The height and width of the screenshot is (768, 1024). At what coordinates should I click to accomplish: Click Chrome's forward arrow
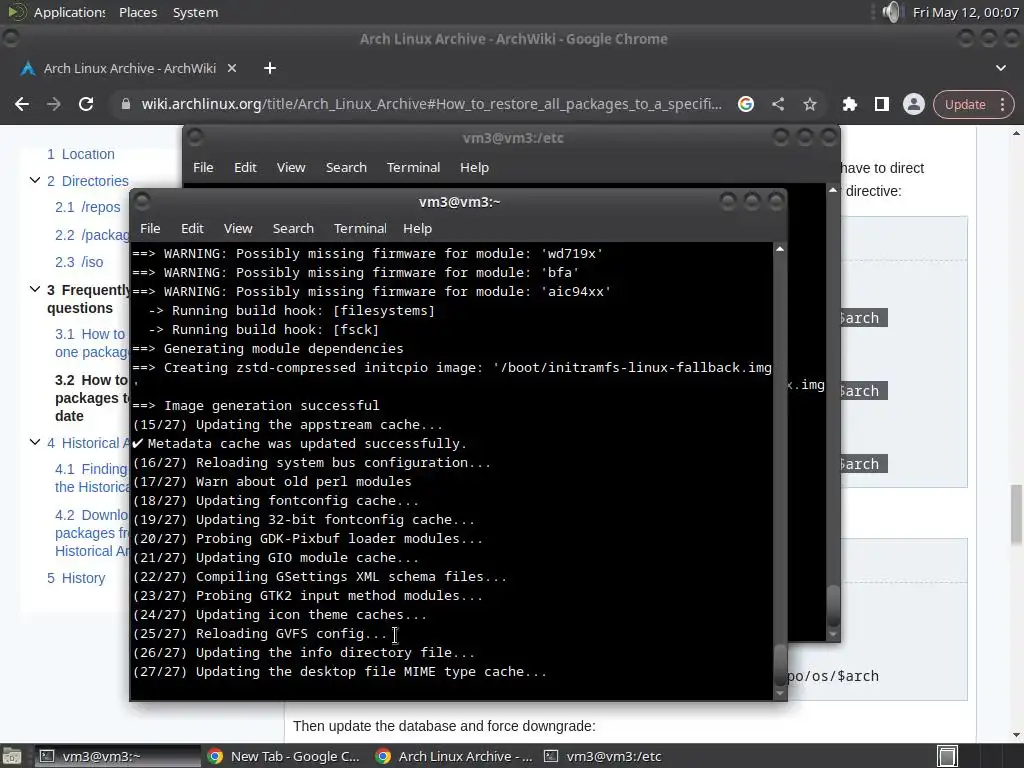click(x=54, y=104)
